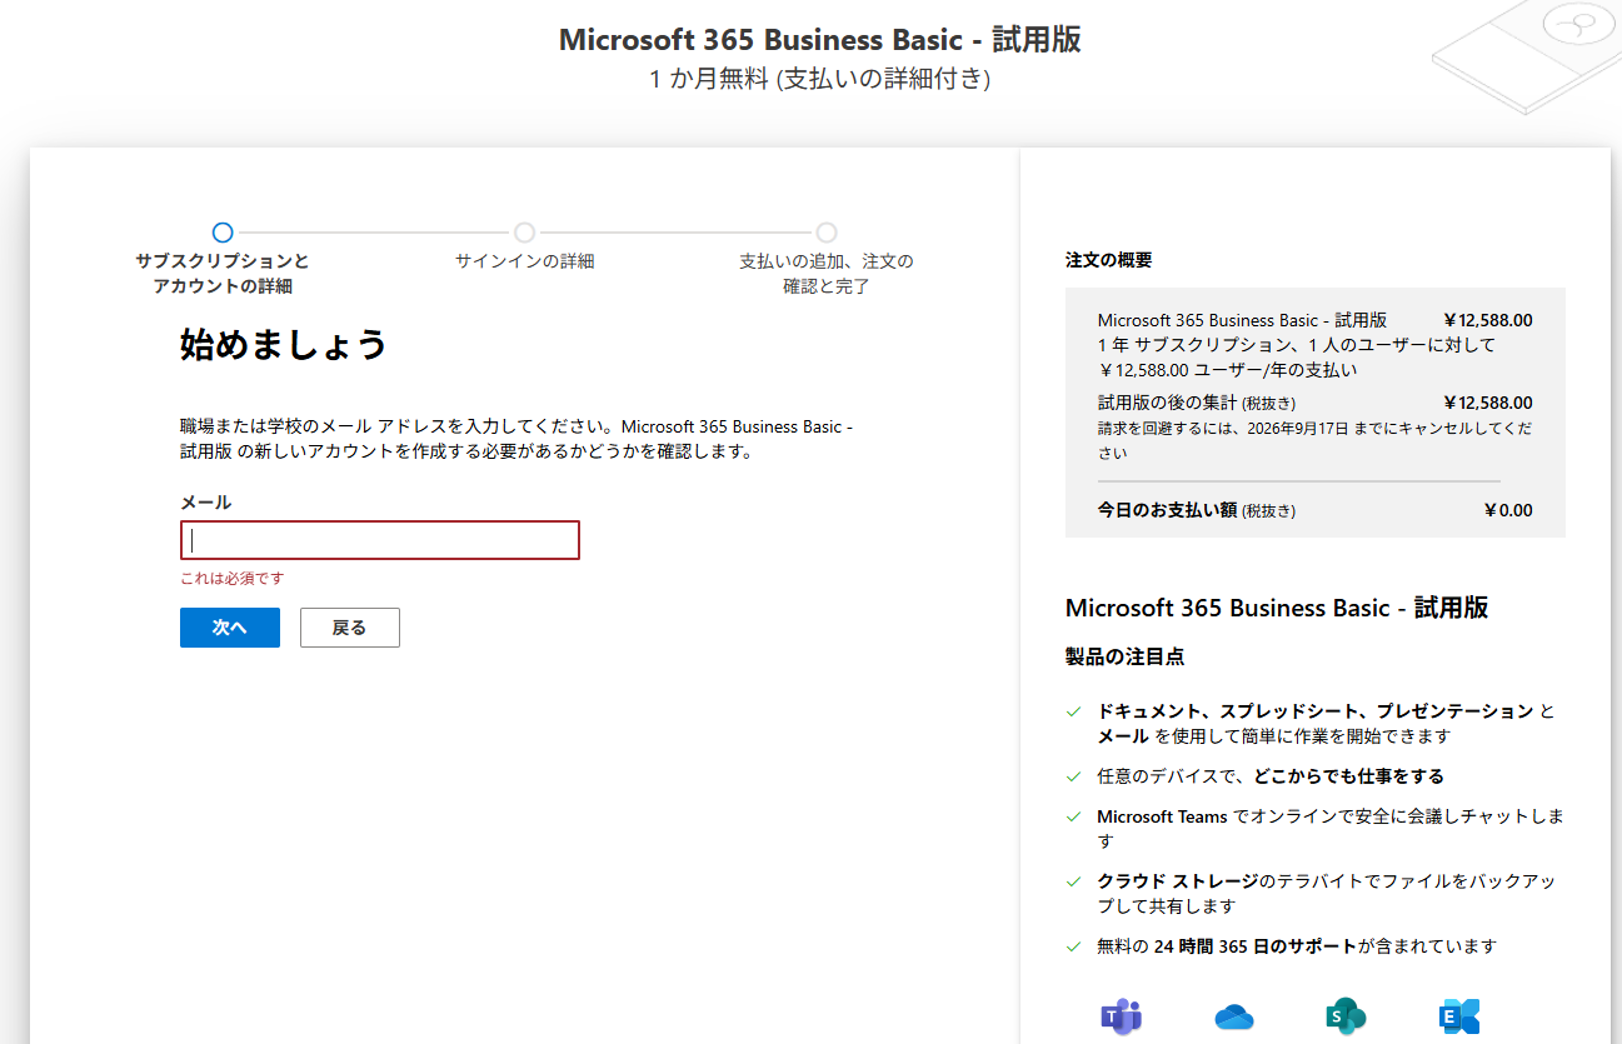The height and width of the screenshot is (1044, 1622).
Task: Click the green checkmark beside ドキュメント、スプレッドシート
Action: [x=1074, y=712]
